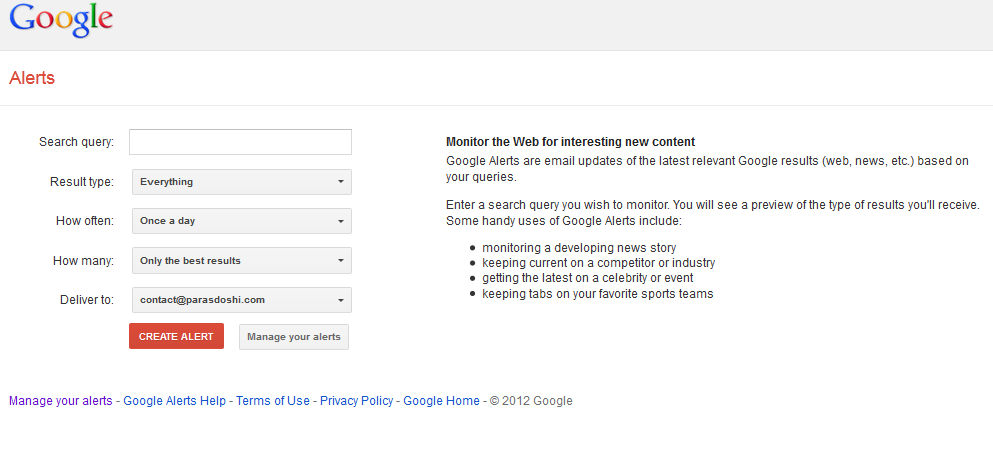
Task: Open the Manage your alerts footer link
Action: (61, 401)
